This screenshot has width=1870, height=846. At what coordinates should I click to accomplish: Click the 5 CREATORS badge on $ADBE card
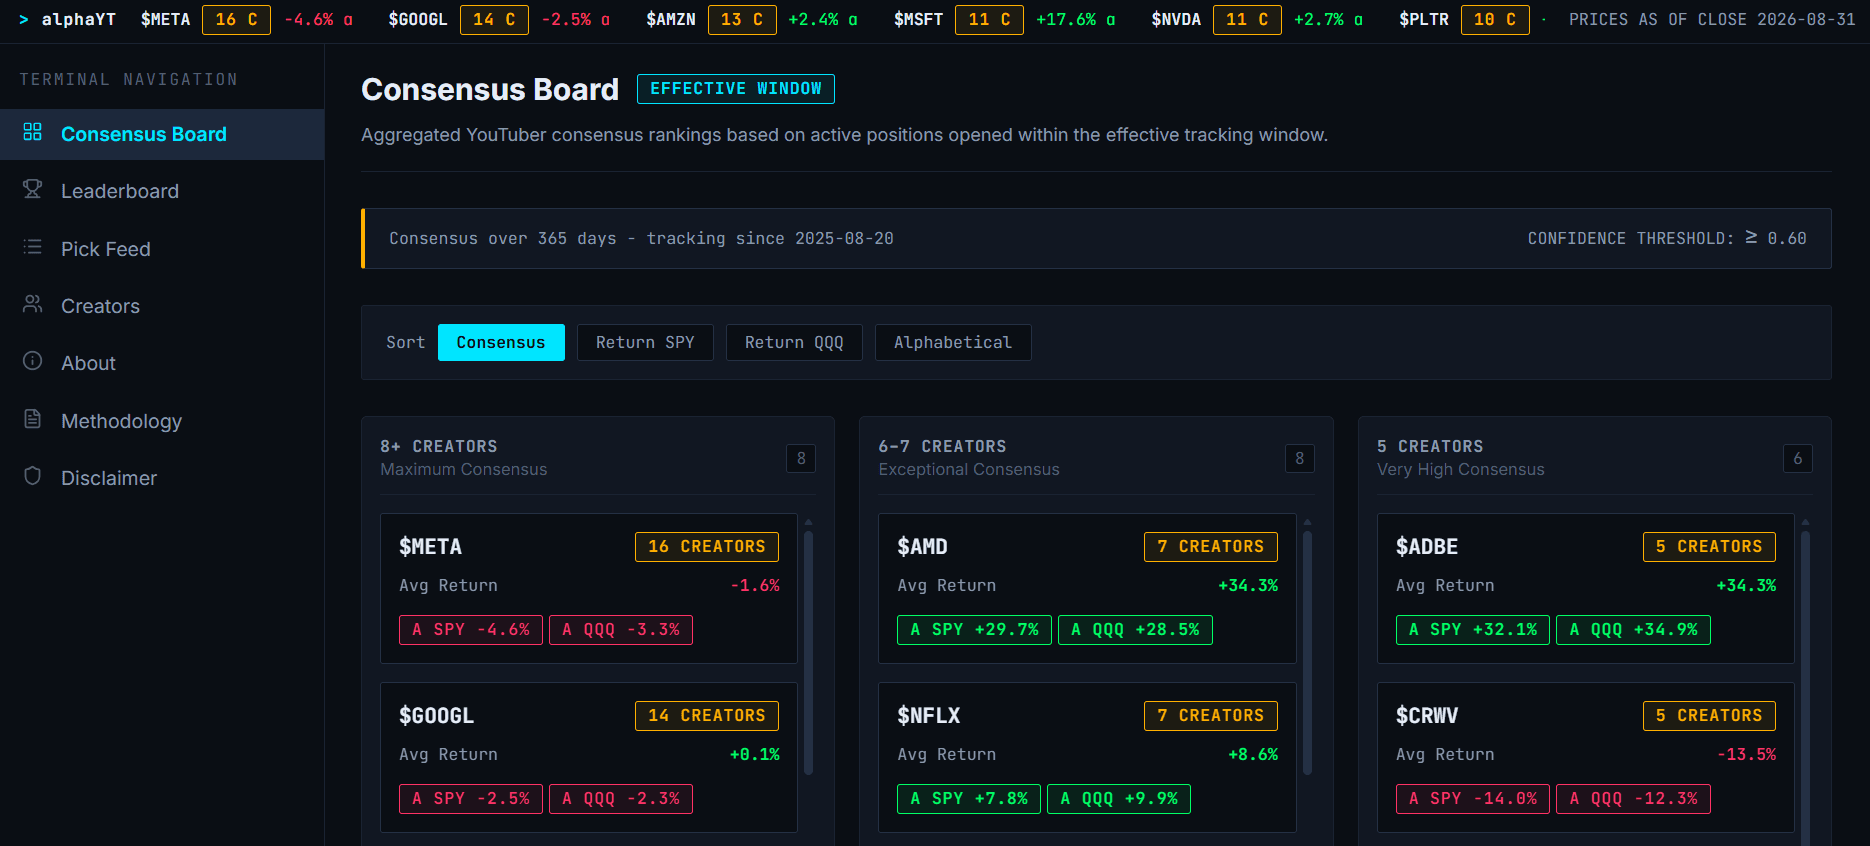pyautogui.click(x=1709, y=546)
